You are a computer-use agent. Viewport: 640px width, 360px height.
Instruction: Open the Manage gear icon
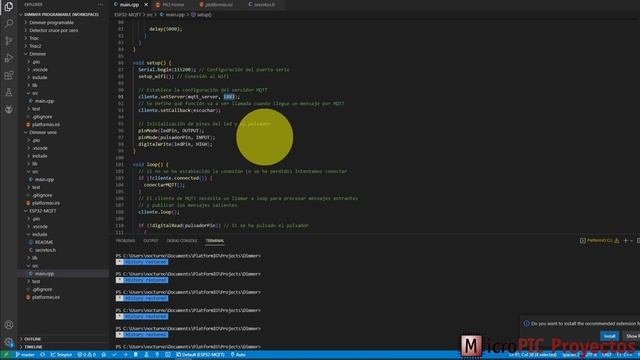(x=9, y=342)
